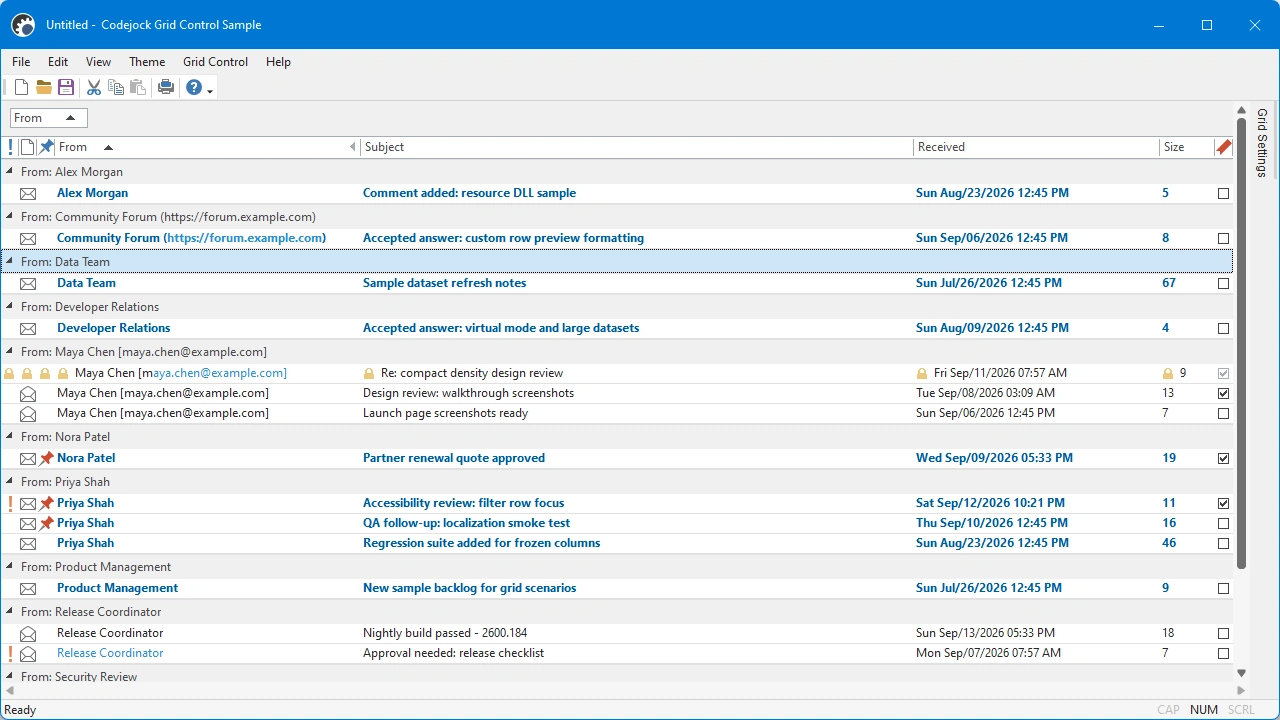Image resolution: width=1280 pixels, height=720 pixels.
Task: Uncheck the Partner renewal quote approved checkbox
Action: [1223, 459]
